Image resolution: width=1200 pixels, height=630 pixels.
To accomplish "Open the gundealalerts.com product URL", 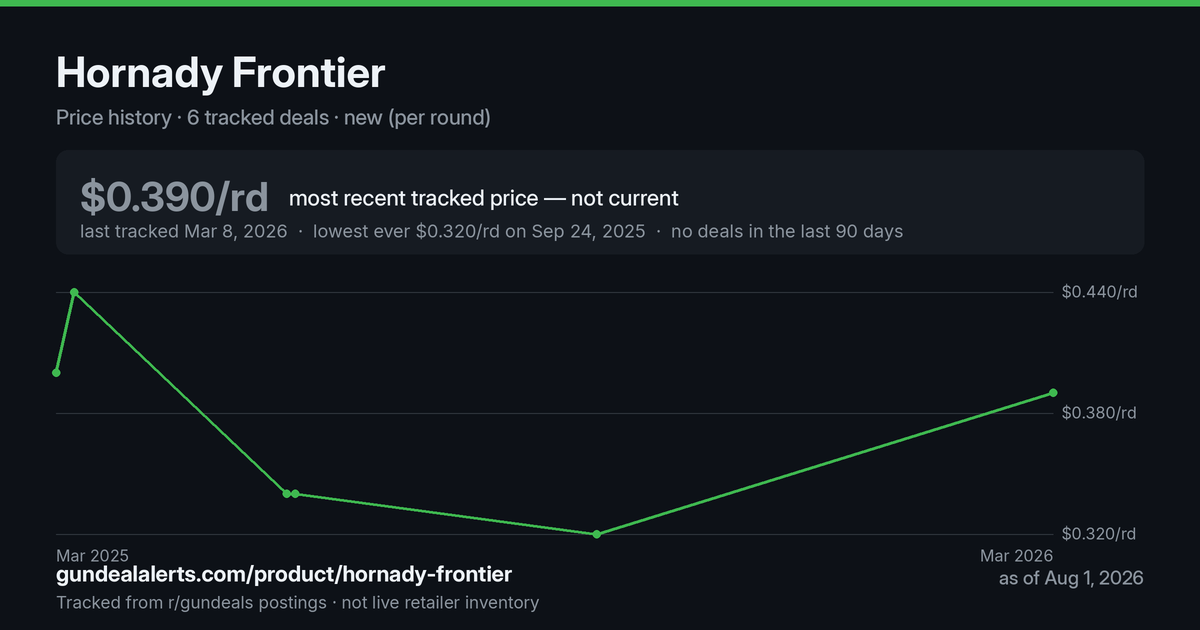I will [x=284, y=574].
